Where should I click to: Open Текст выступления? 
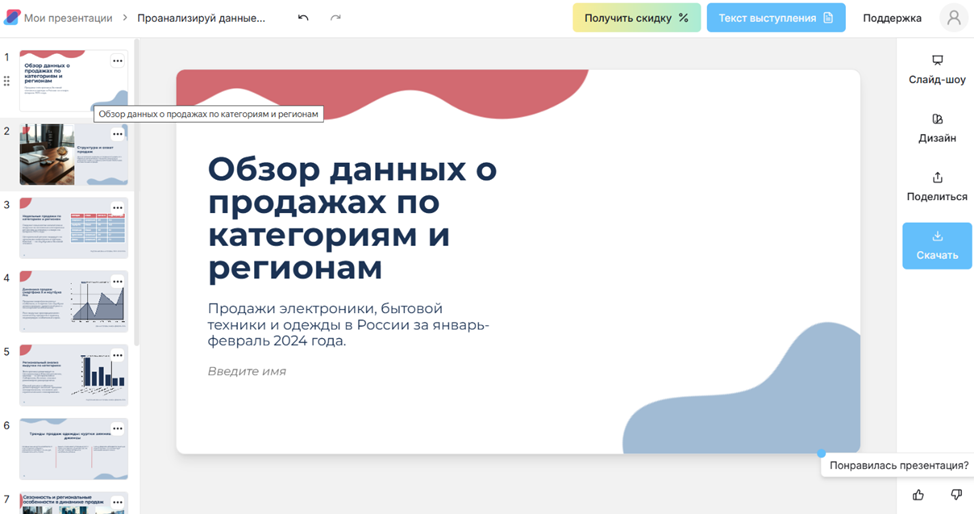pos(776,18)
